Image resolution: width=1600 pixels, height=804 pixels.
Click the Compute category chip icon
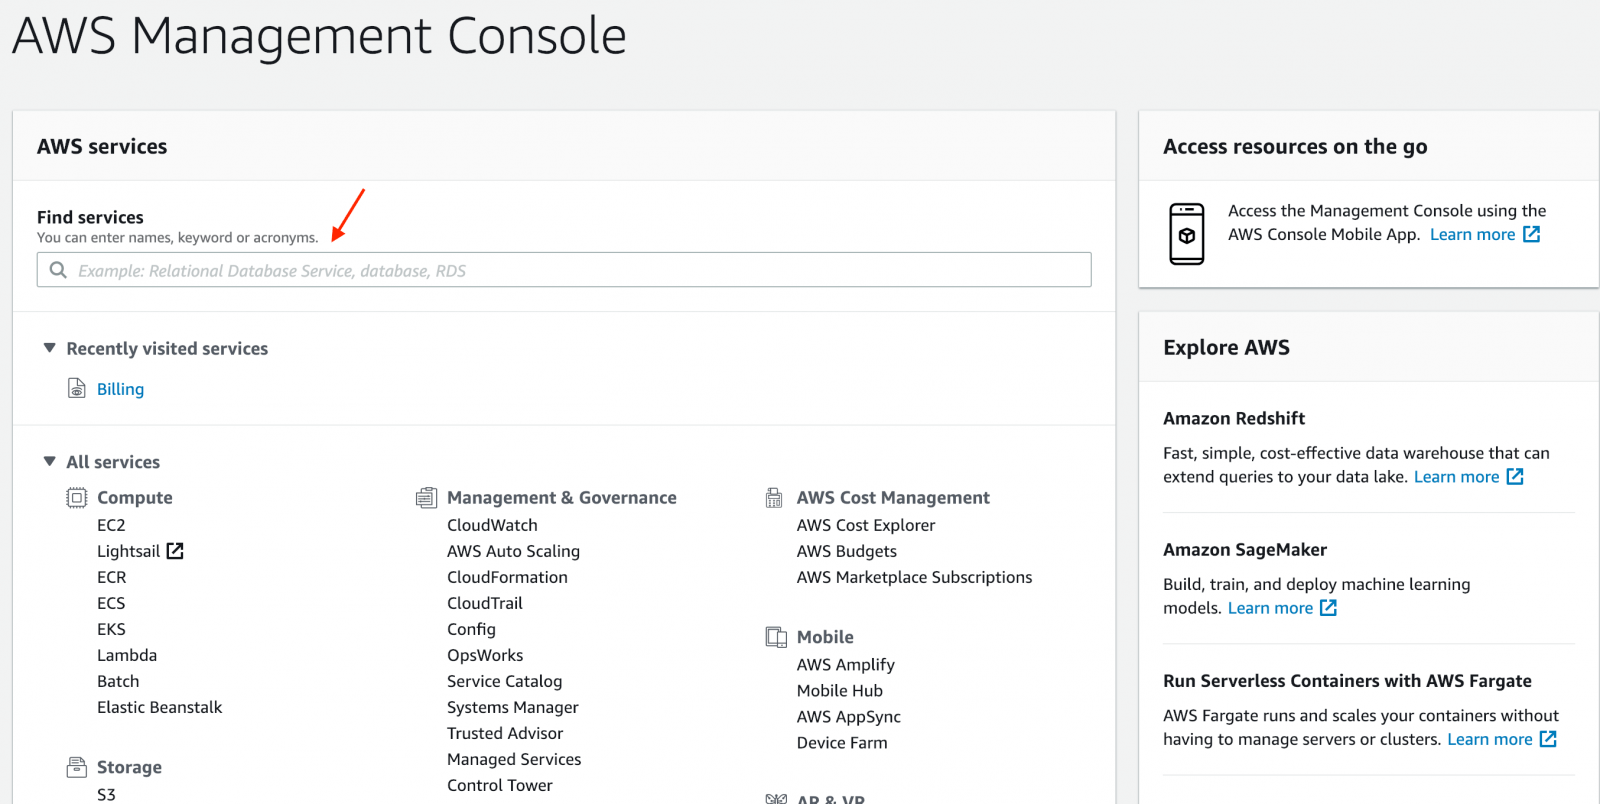[x=76, y=497]
